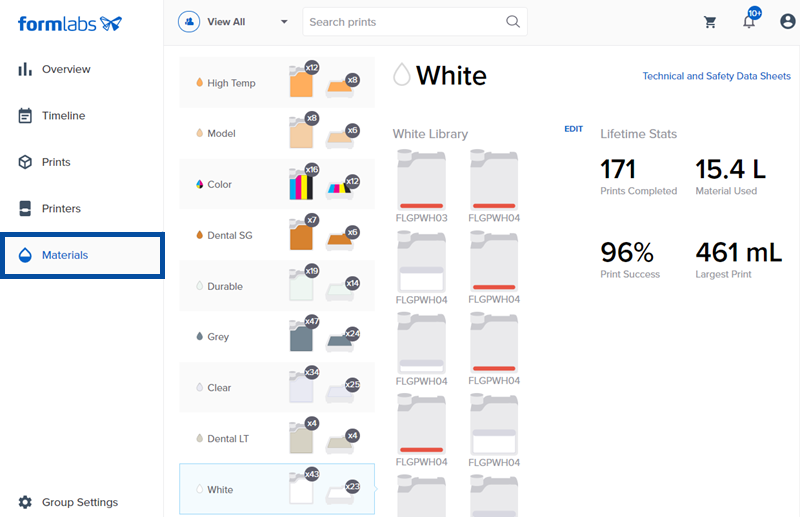
Task: Select the High Temp material row
Action: tap(277, 82)
